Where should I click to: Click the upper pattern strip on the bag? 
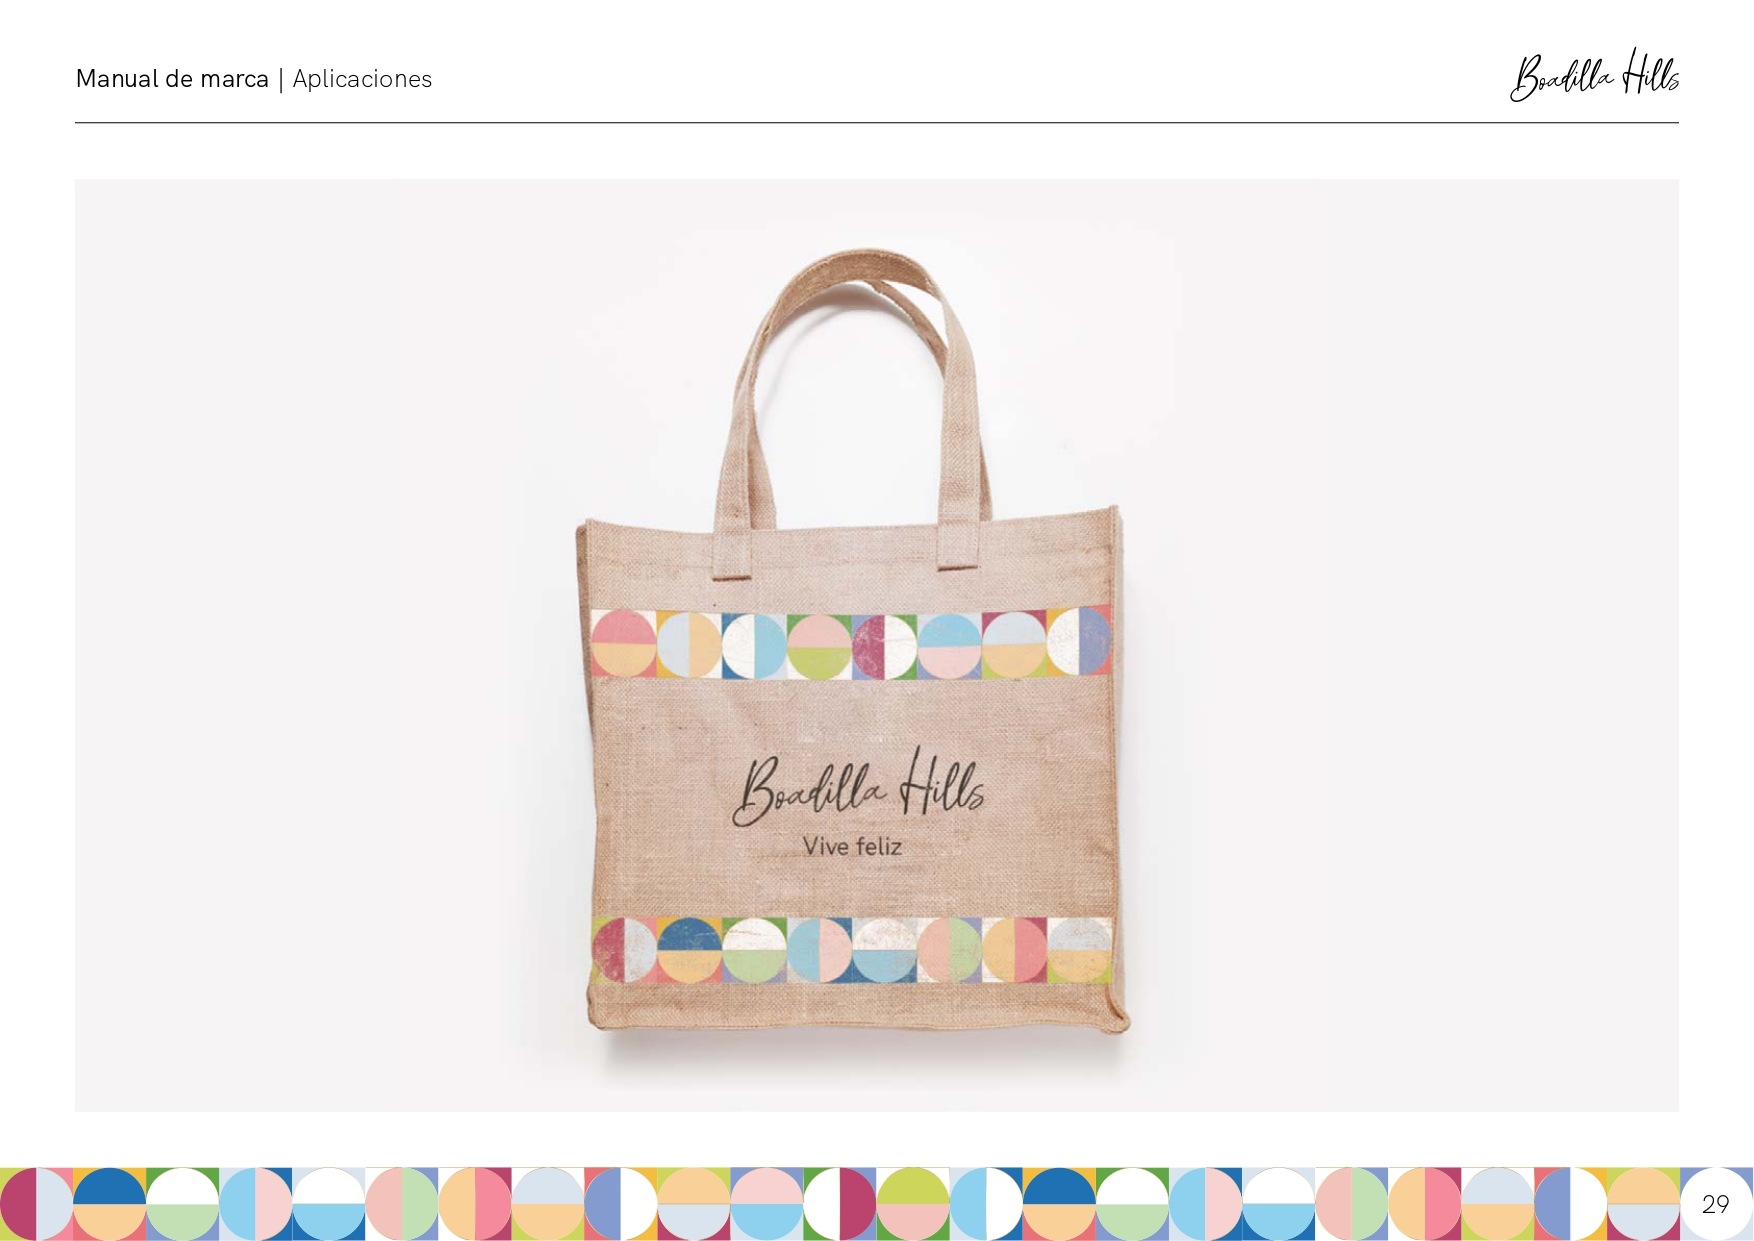click(852, 644)
